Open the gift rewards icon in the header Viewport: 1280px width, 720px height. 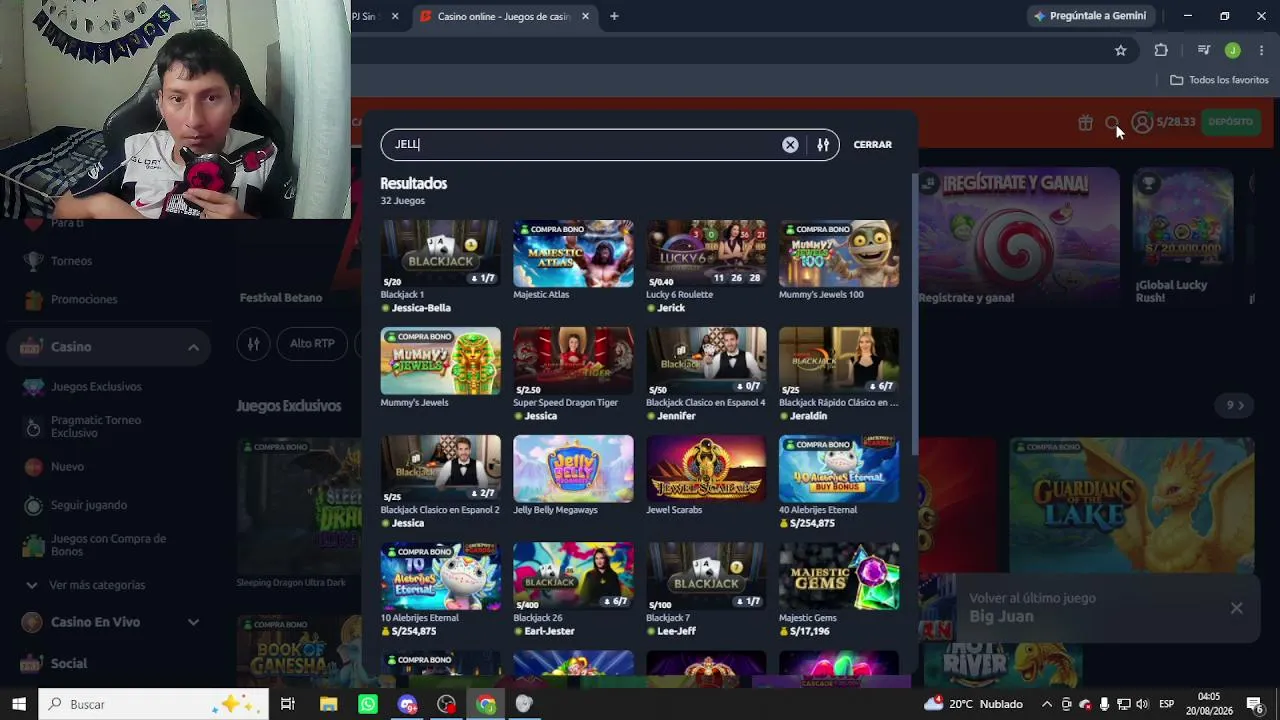coord(1085,122)
